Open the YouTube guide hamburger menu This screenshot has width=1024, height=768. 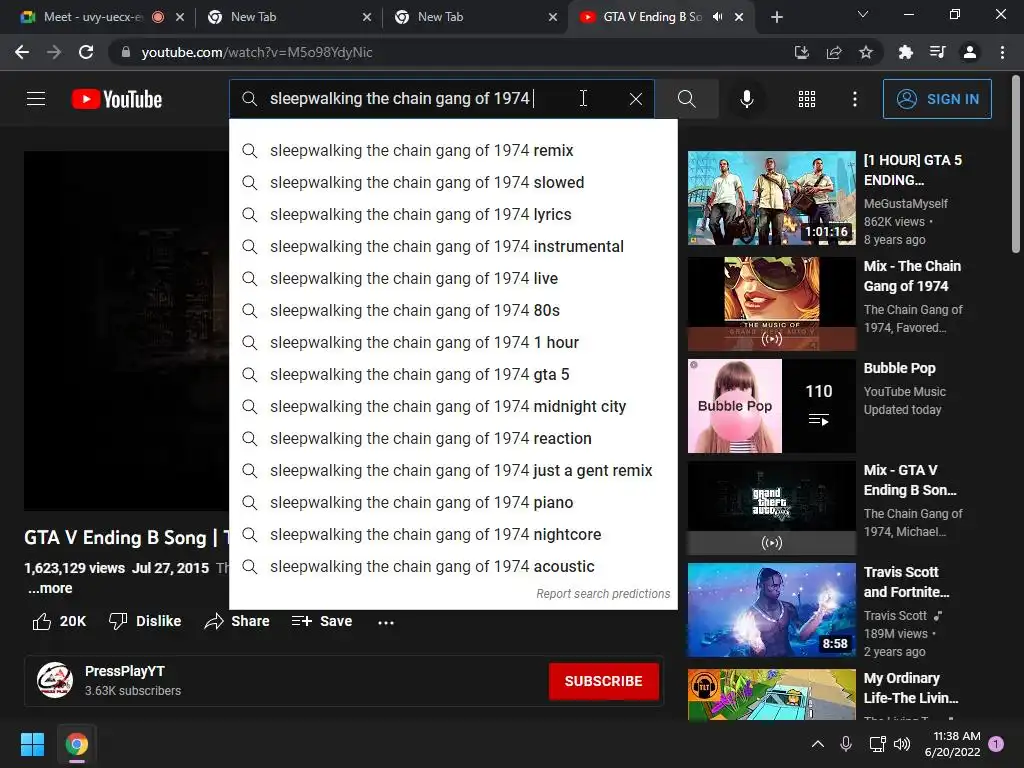(x=36, y=99)
